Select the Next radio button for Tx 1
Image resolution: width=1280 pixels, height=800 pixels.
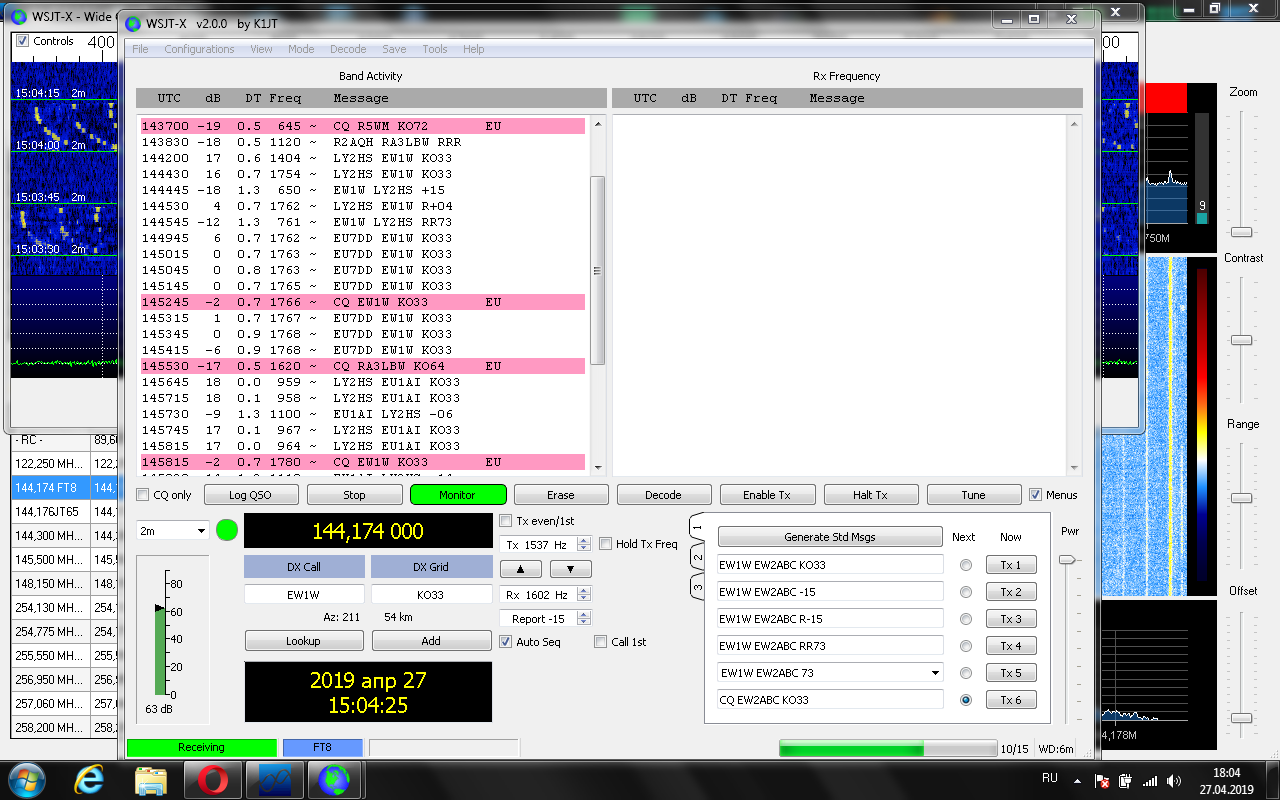[x=965, y=565]
